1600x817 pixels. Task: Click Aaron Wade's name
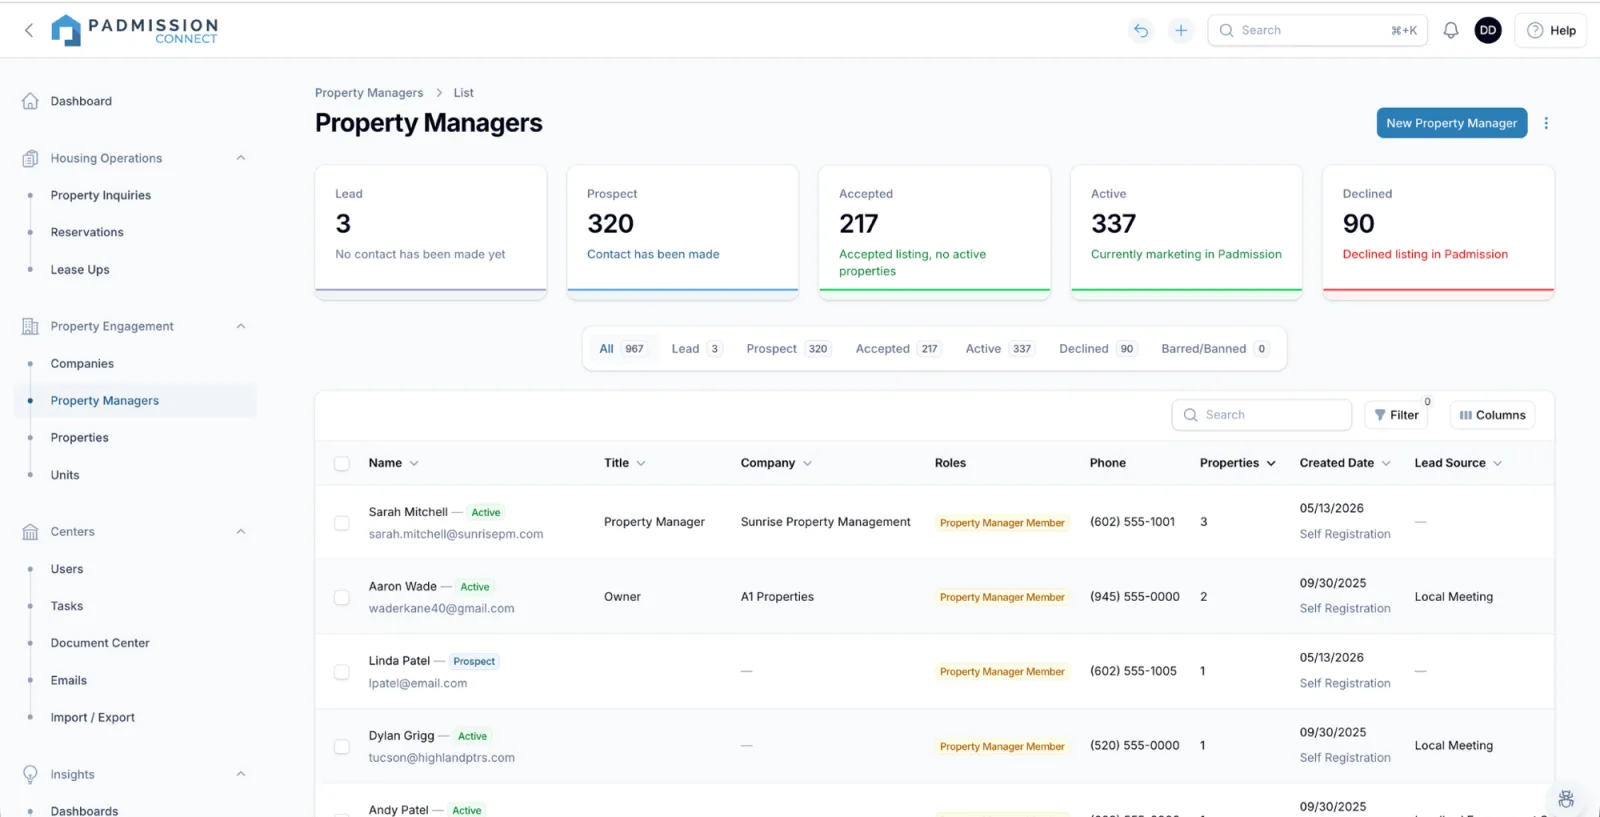point(402,586)
